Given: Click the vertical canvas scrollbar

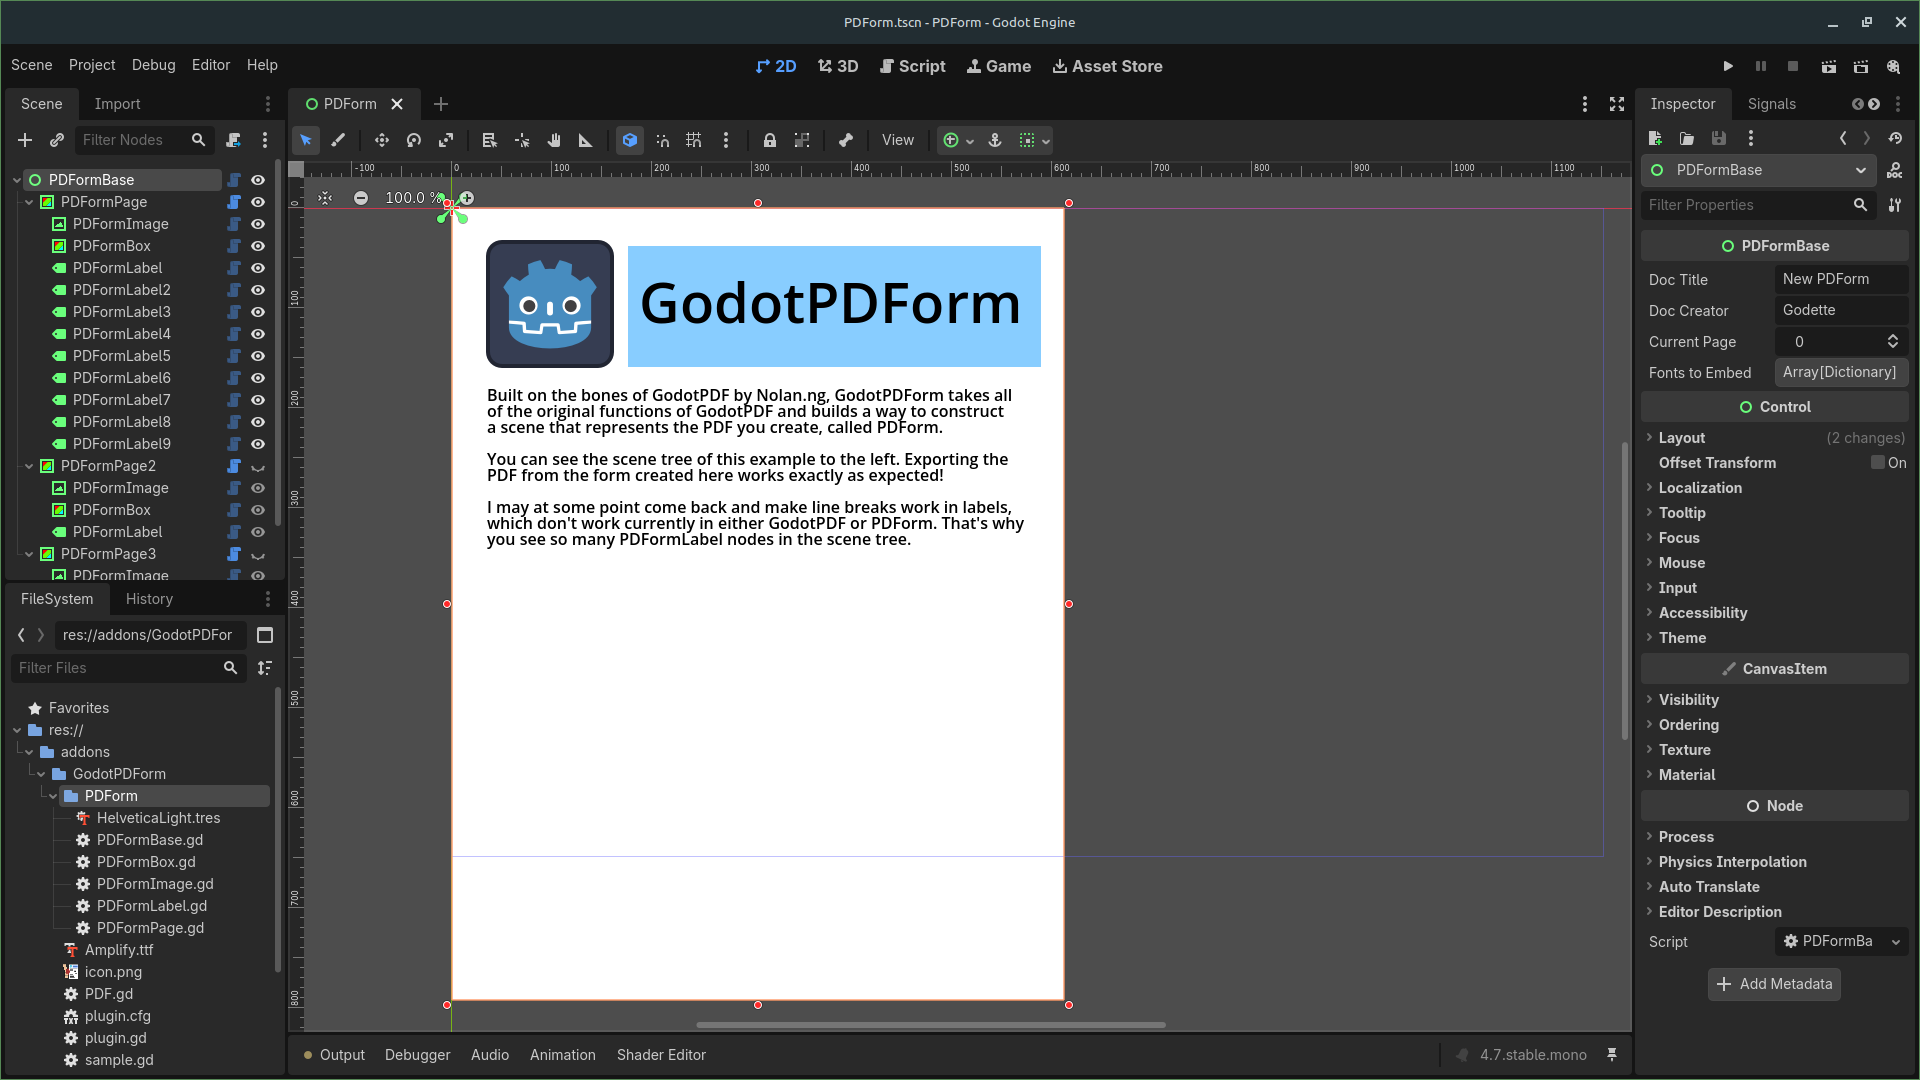Looking at the screenshot, I should pos(1625,590).
